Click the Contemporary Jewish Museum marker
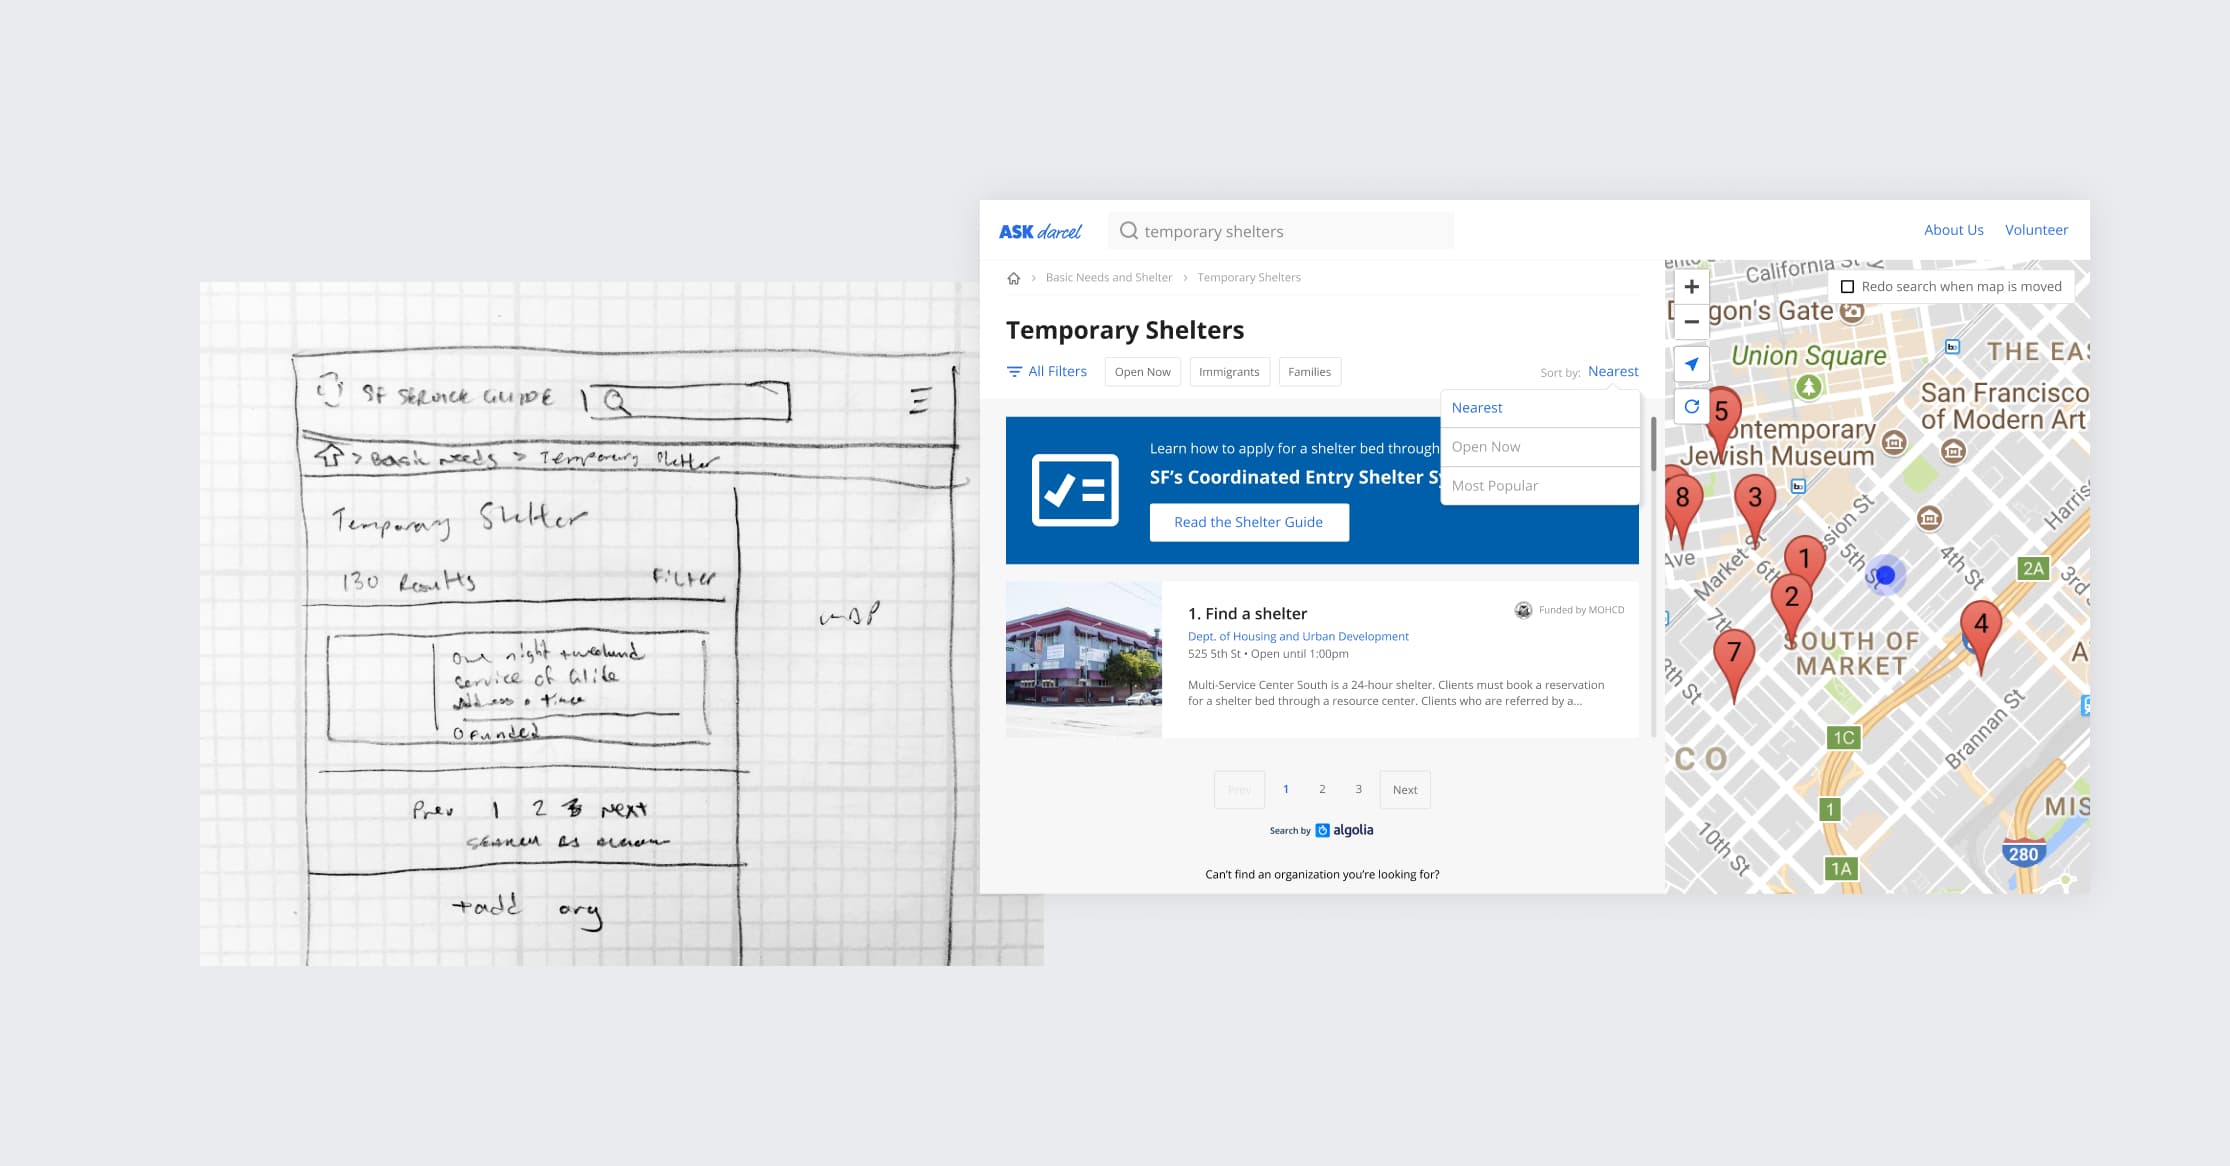The image size is (2230, 1166). [1894, 441]
